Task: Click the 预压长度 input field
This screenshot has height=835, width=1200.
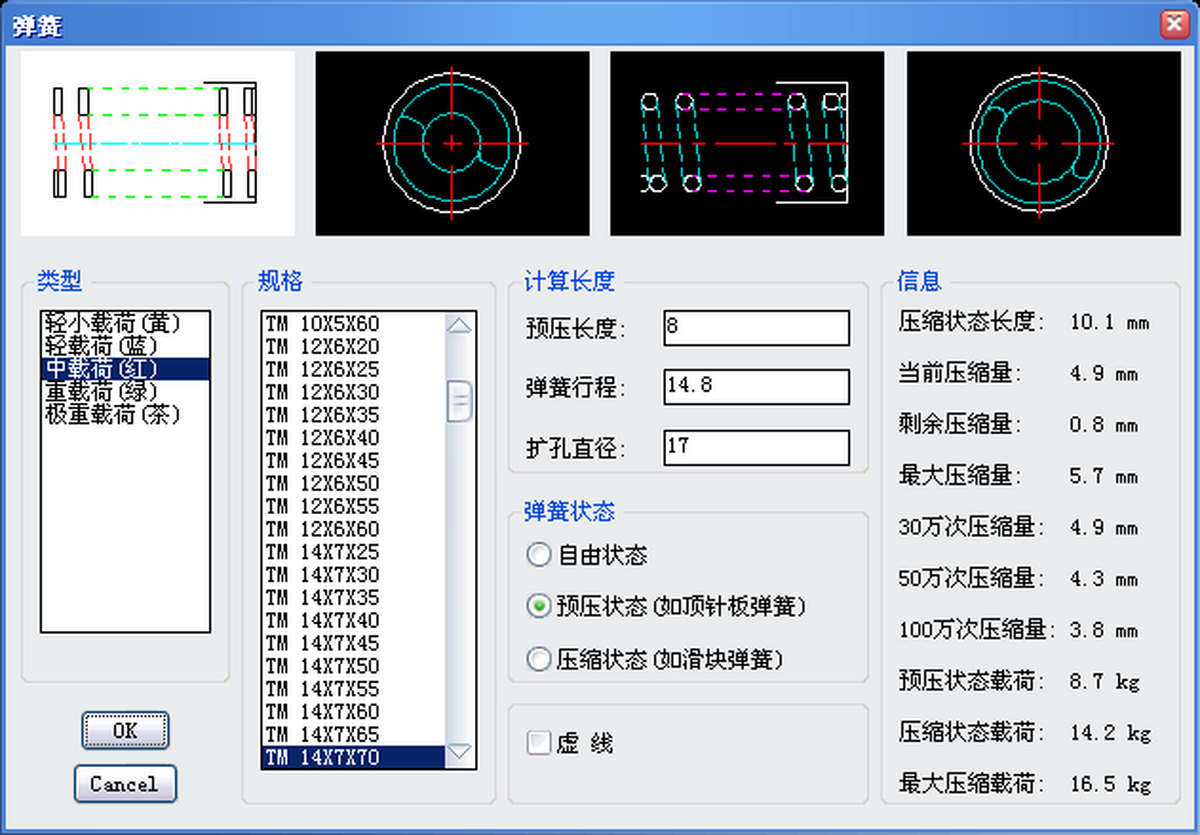Action: [x=756, y=328]
